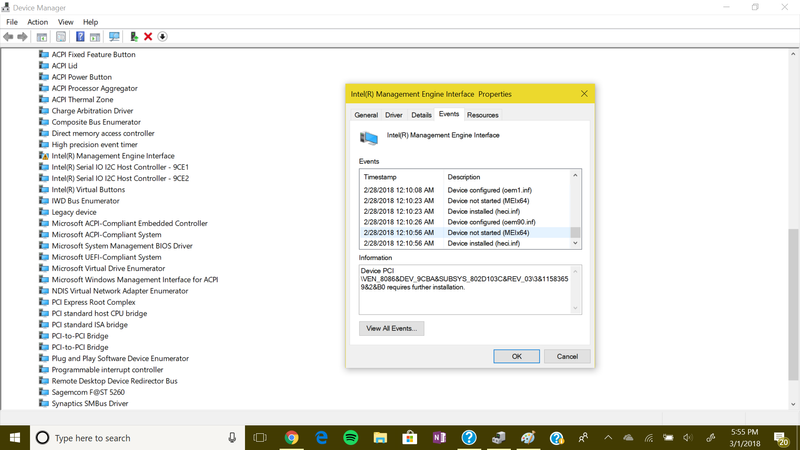Open Microsoft Store from the taskbar
800x450 pixels.
pyautogui.click(x=410, y=438)
